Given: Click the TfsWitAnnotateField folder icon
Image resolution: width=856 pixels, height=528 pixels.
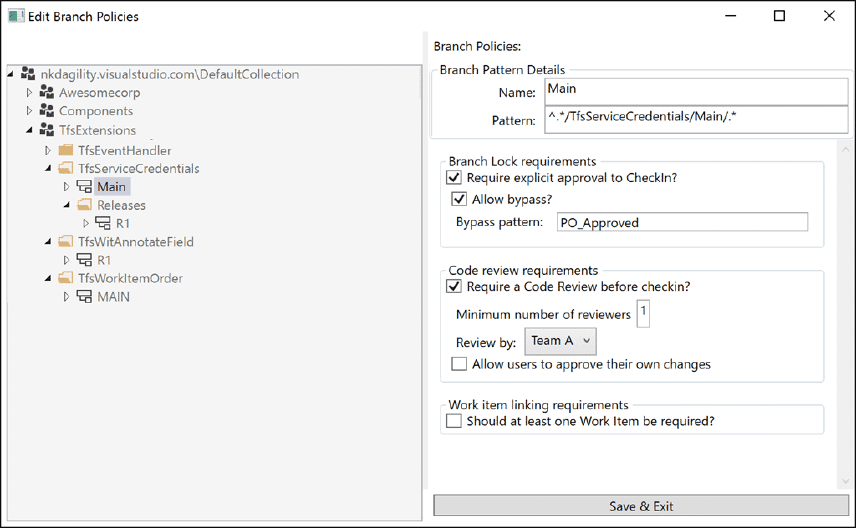Looking at the screenshot, I should click(x=66, y=241).
